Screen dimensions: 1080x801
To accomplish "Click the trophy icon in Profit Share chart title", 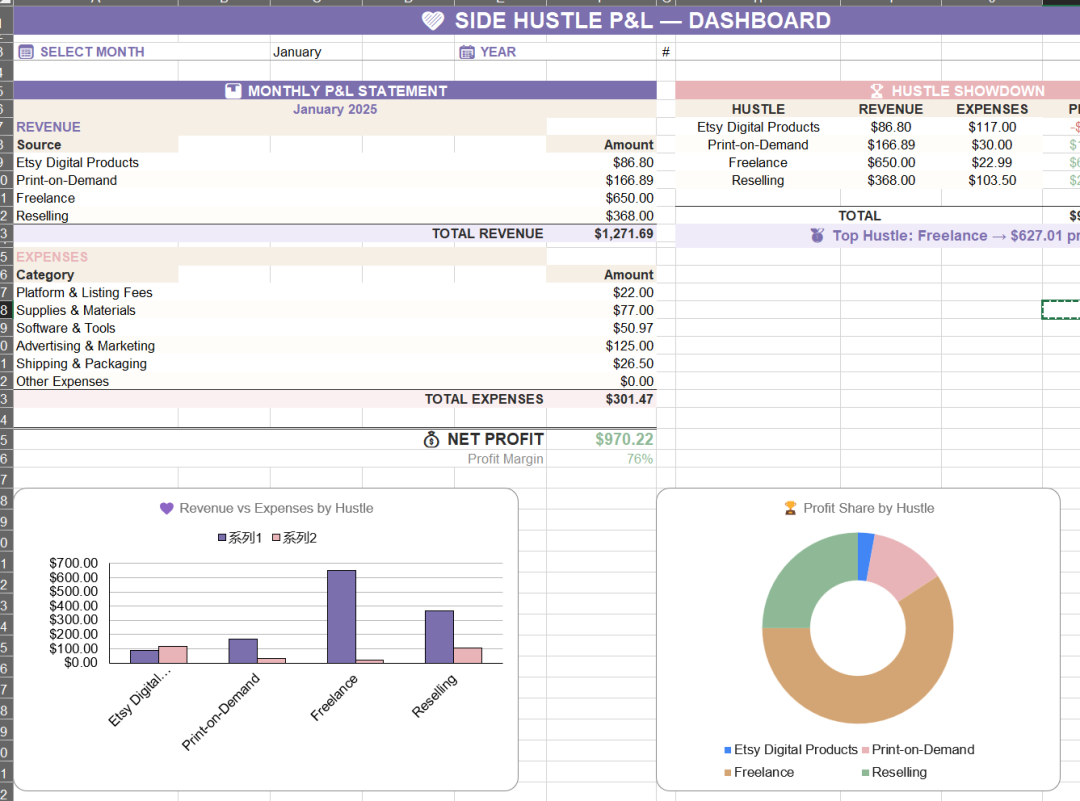I will (x=790, y=508).
